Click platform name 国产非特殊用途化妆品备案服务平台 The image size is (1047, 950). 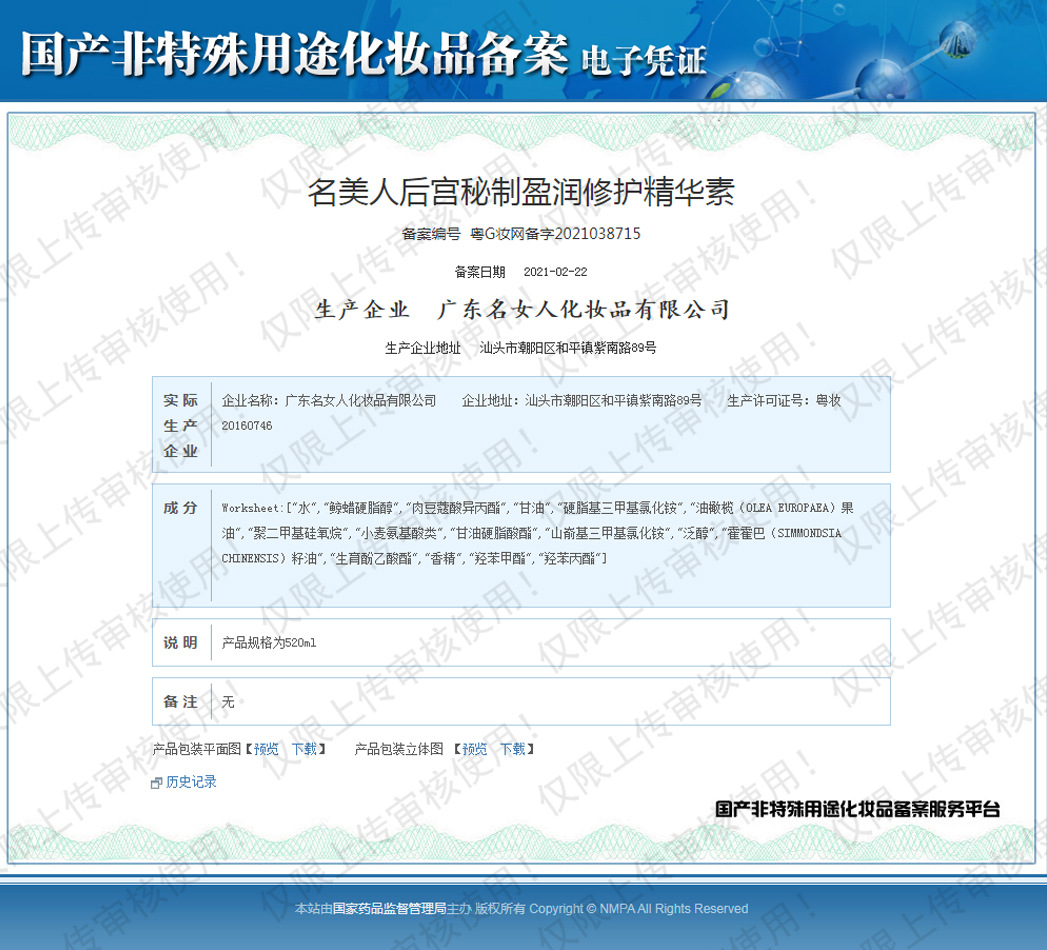click(857, 809)
